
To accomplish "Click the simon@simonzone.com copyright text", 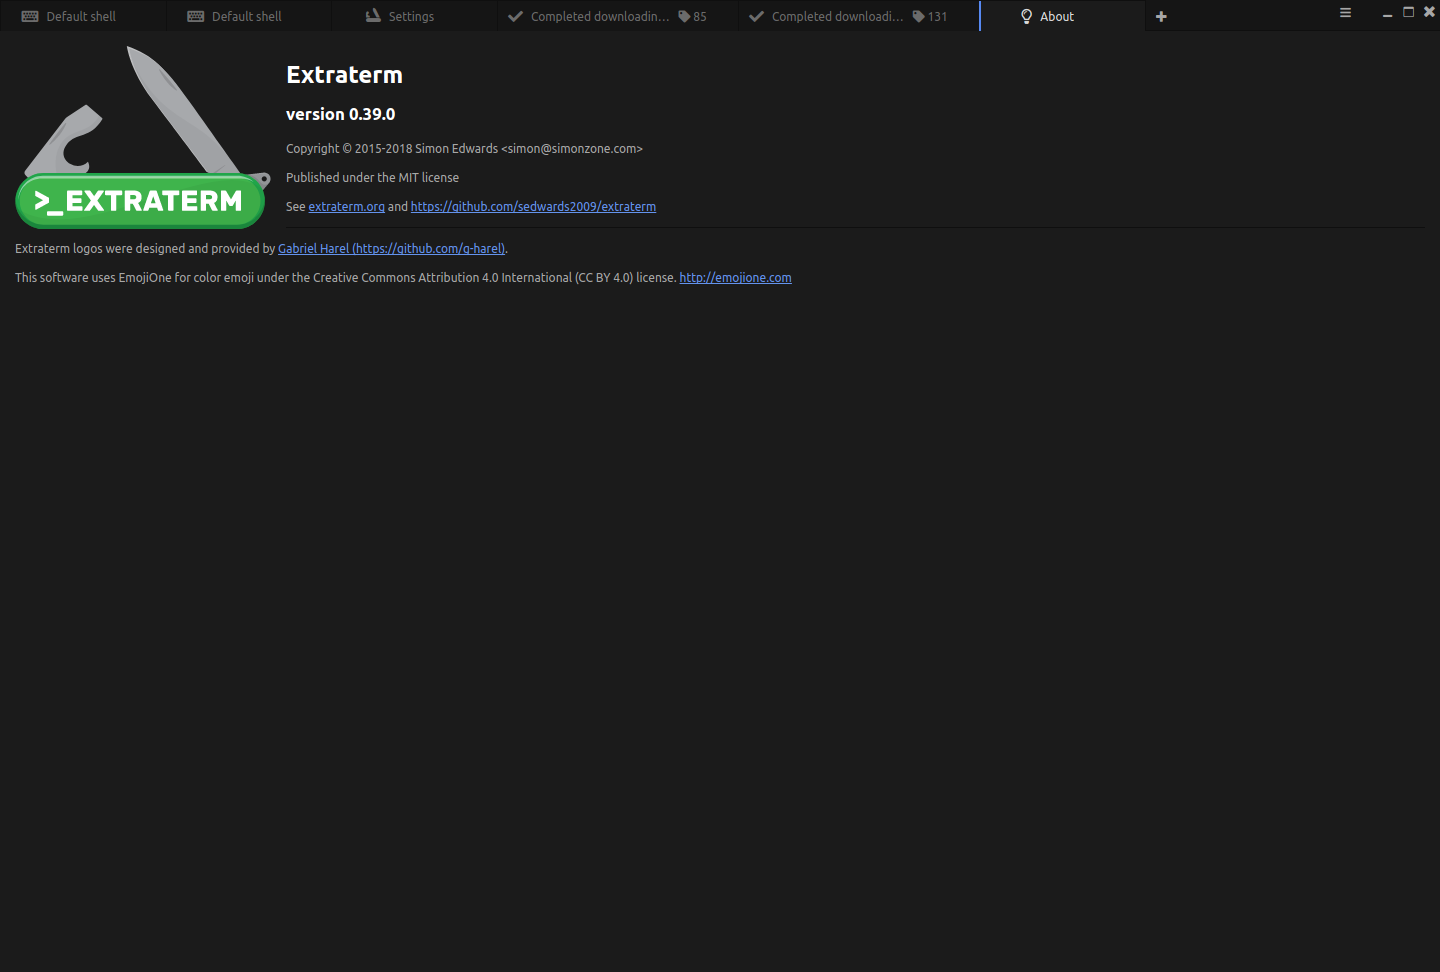I will click(464, 148).
